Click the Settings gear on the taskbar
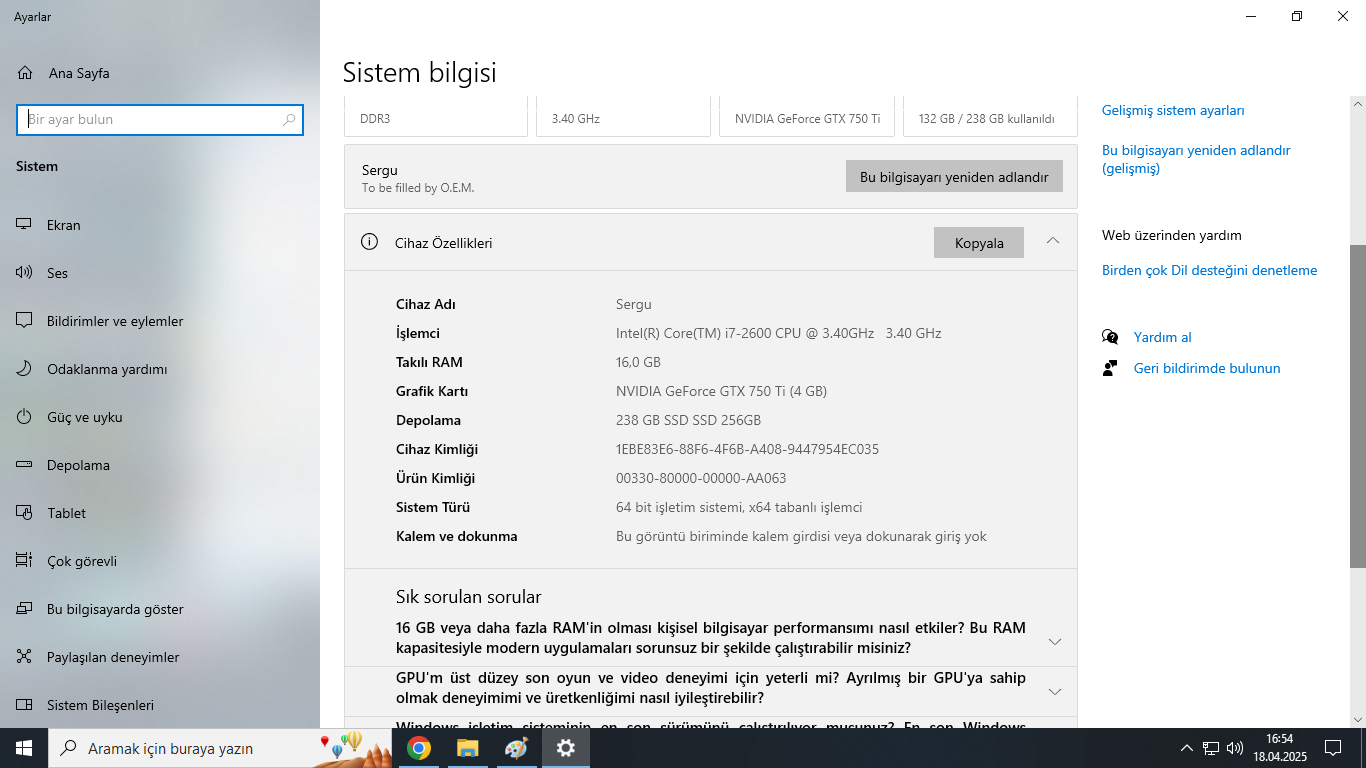Image resolution: width=1366 pixels, height=768 pixels. click(x=566, y=748)
